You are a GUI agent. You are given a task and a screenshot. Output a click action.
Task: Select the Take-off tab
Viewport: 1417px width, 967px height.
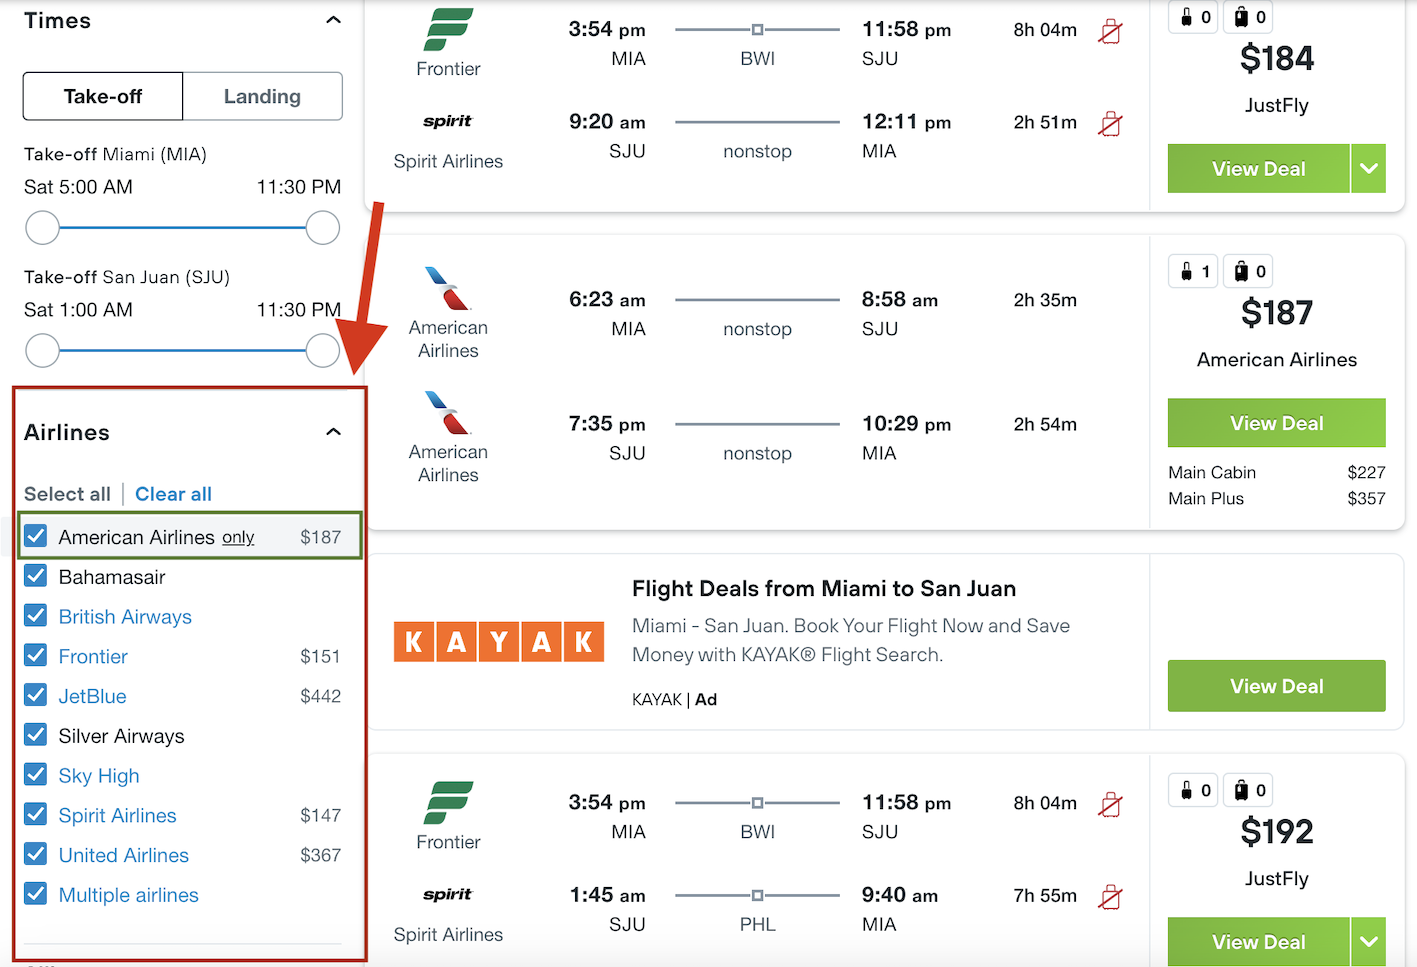click(x=103, y=96)
